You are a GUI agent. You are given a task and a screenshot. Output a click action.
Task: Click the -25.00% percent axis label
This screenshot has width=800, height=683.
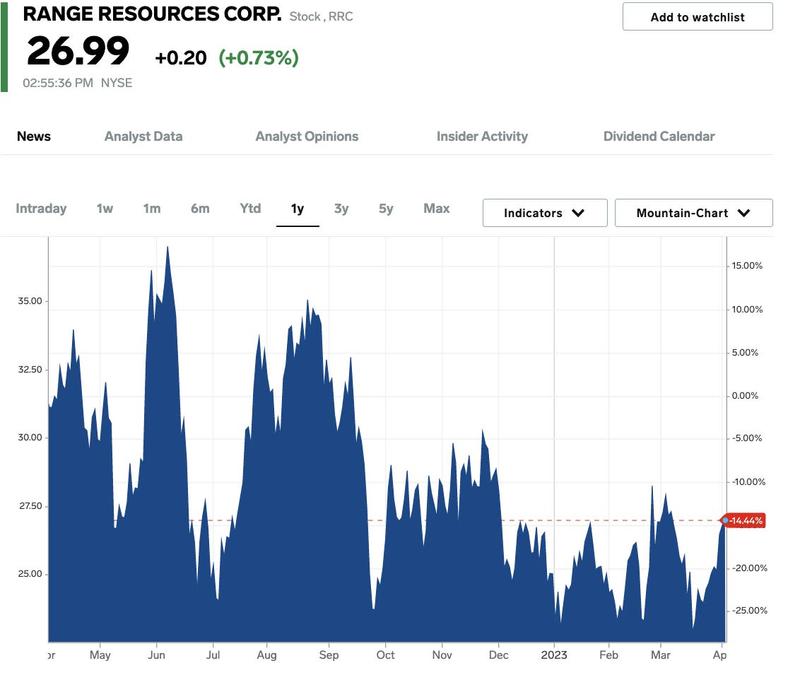749,610
